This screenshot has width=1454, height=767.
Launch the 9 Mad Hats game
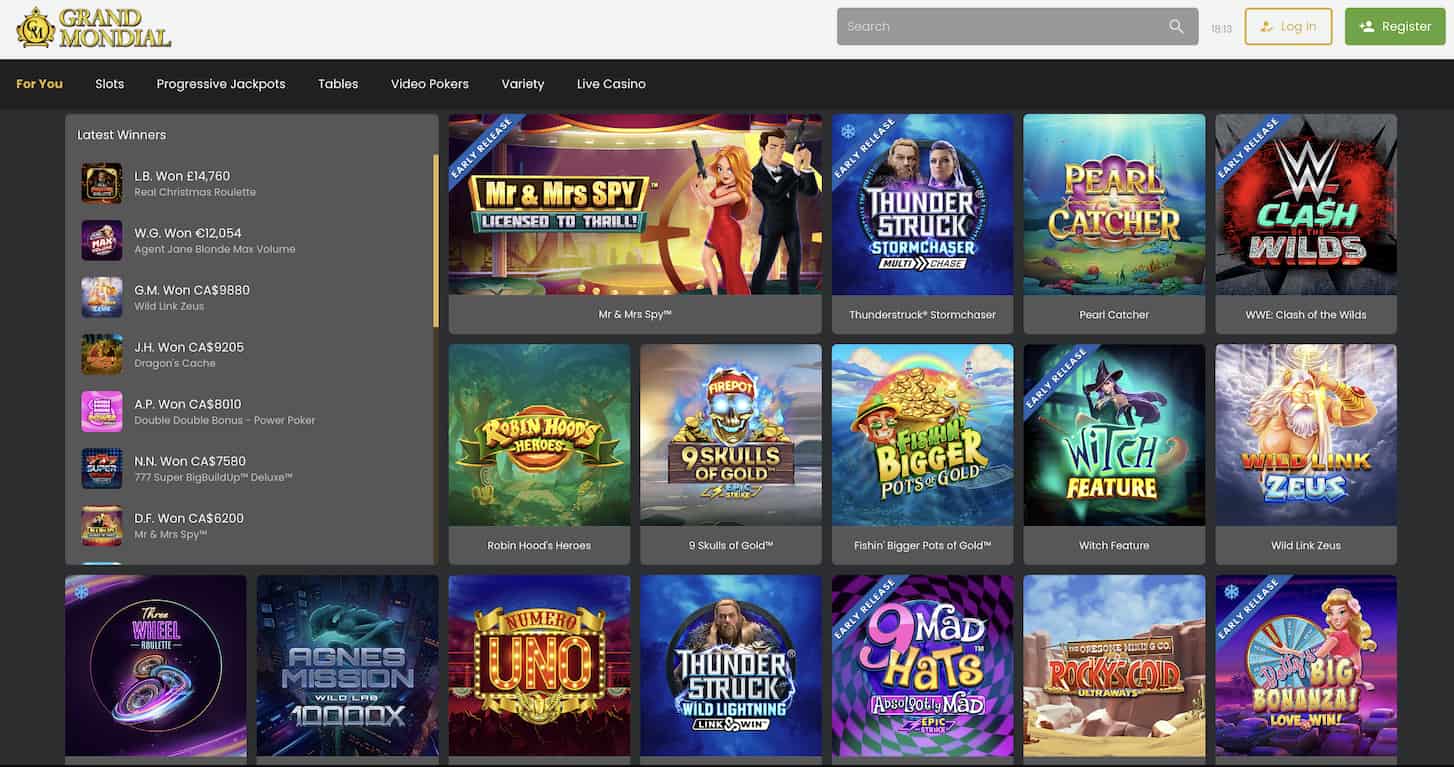(x=922, y=665)
